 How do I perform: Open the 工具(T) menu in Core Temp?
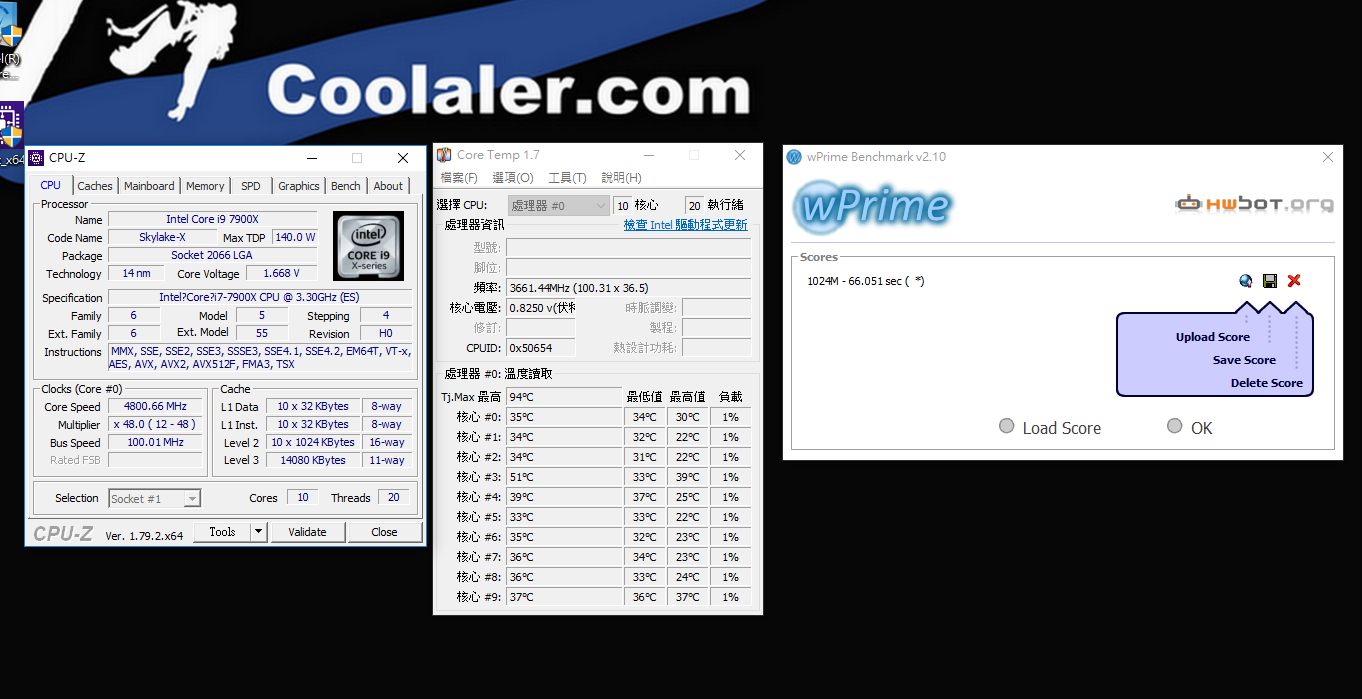pos(567,178)
